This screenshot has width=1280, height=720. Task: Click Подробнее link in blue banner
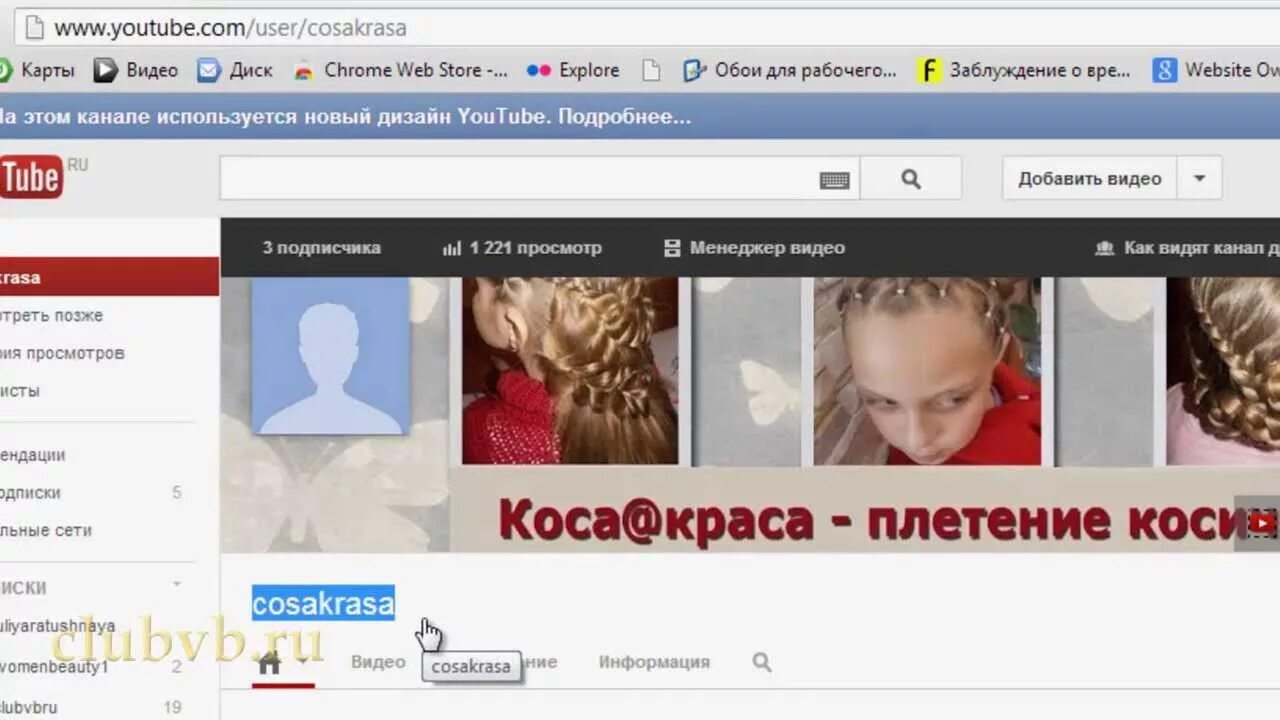[624, 117]
